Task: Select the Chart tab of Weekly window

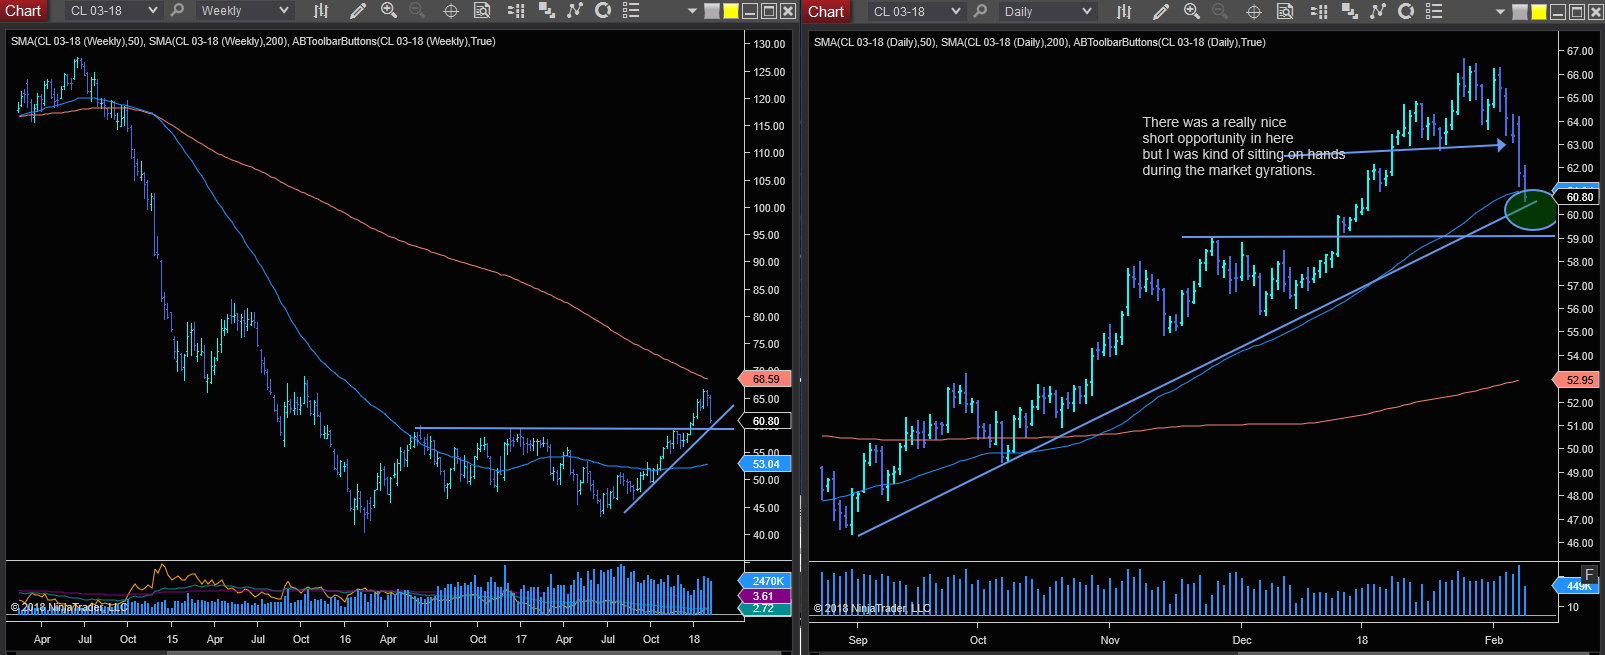Action: coord(23,11)
